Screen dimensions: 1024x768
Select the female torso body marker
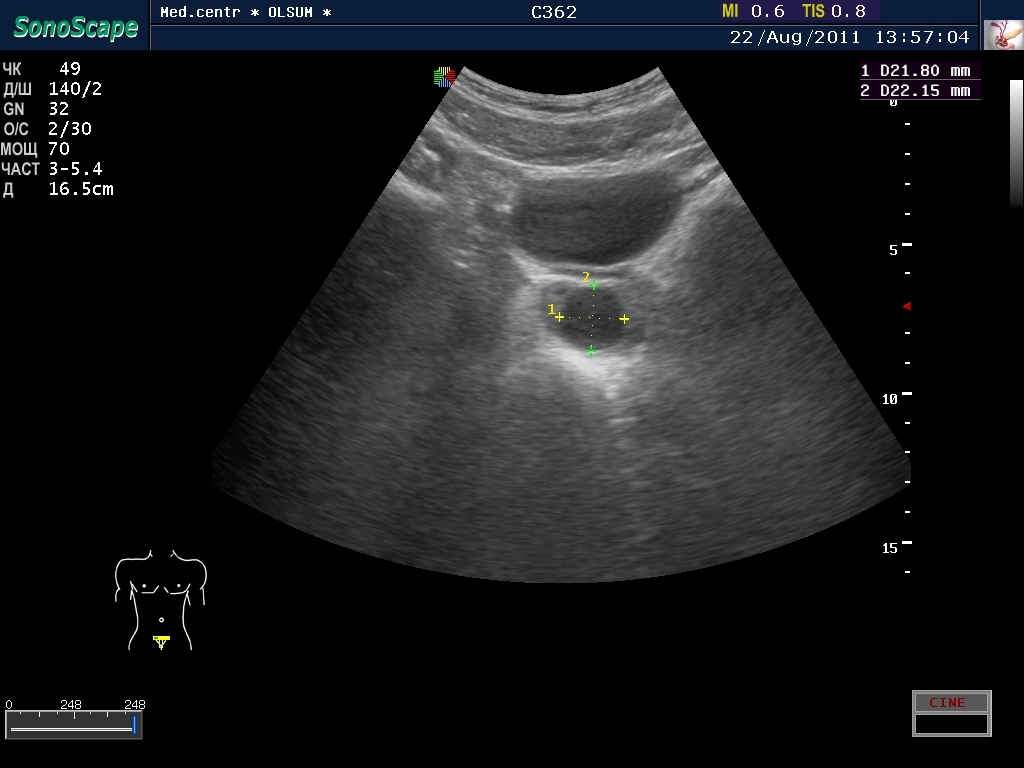(160, 598)
